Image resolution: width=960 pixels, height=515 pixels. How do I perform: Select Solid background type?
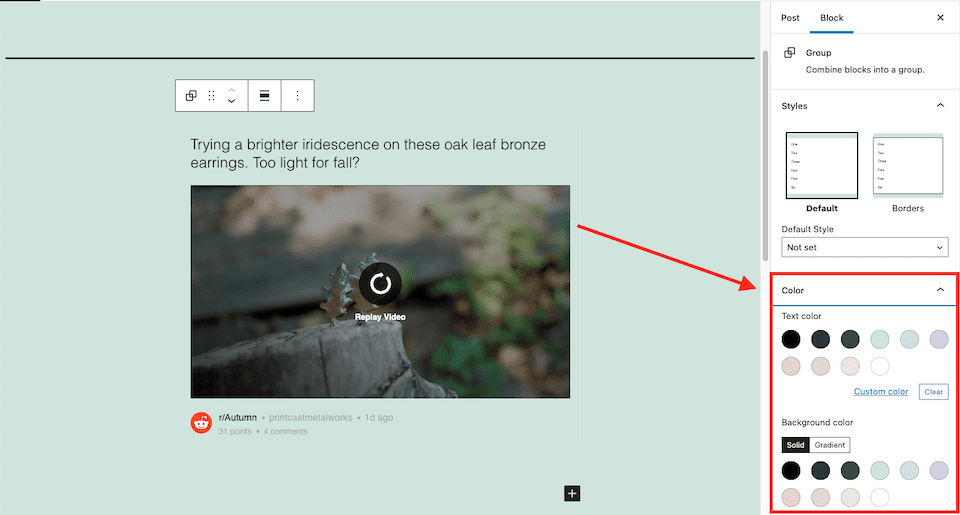795,445
